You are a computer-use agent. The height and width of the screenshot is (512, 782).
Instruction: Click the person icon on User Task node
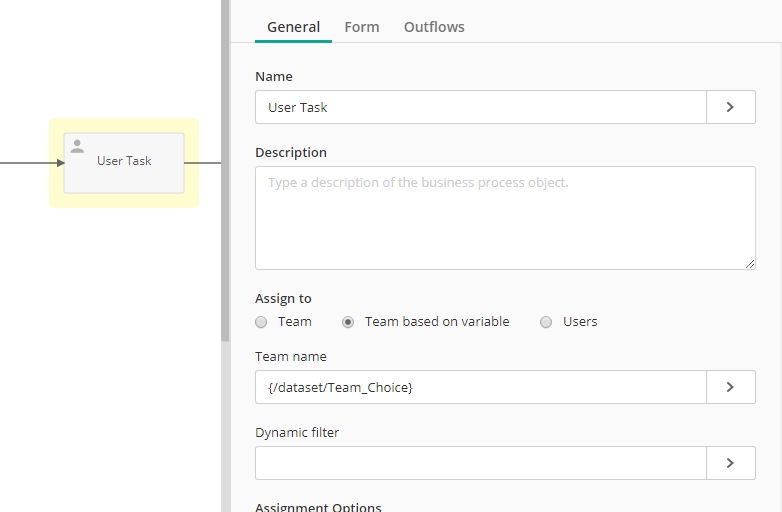pyautogui.click(x=77, y=146)
